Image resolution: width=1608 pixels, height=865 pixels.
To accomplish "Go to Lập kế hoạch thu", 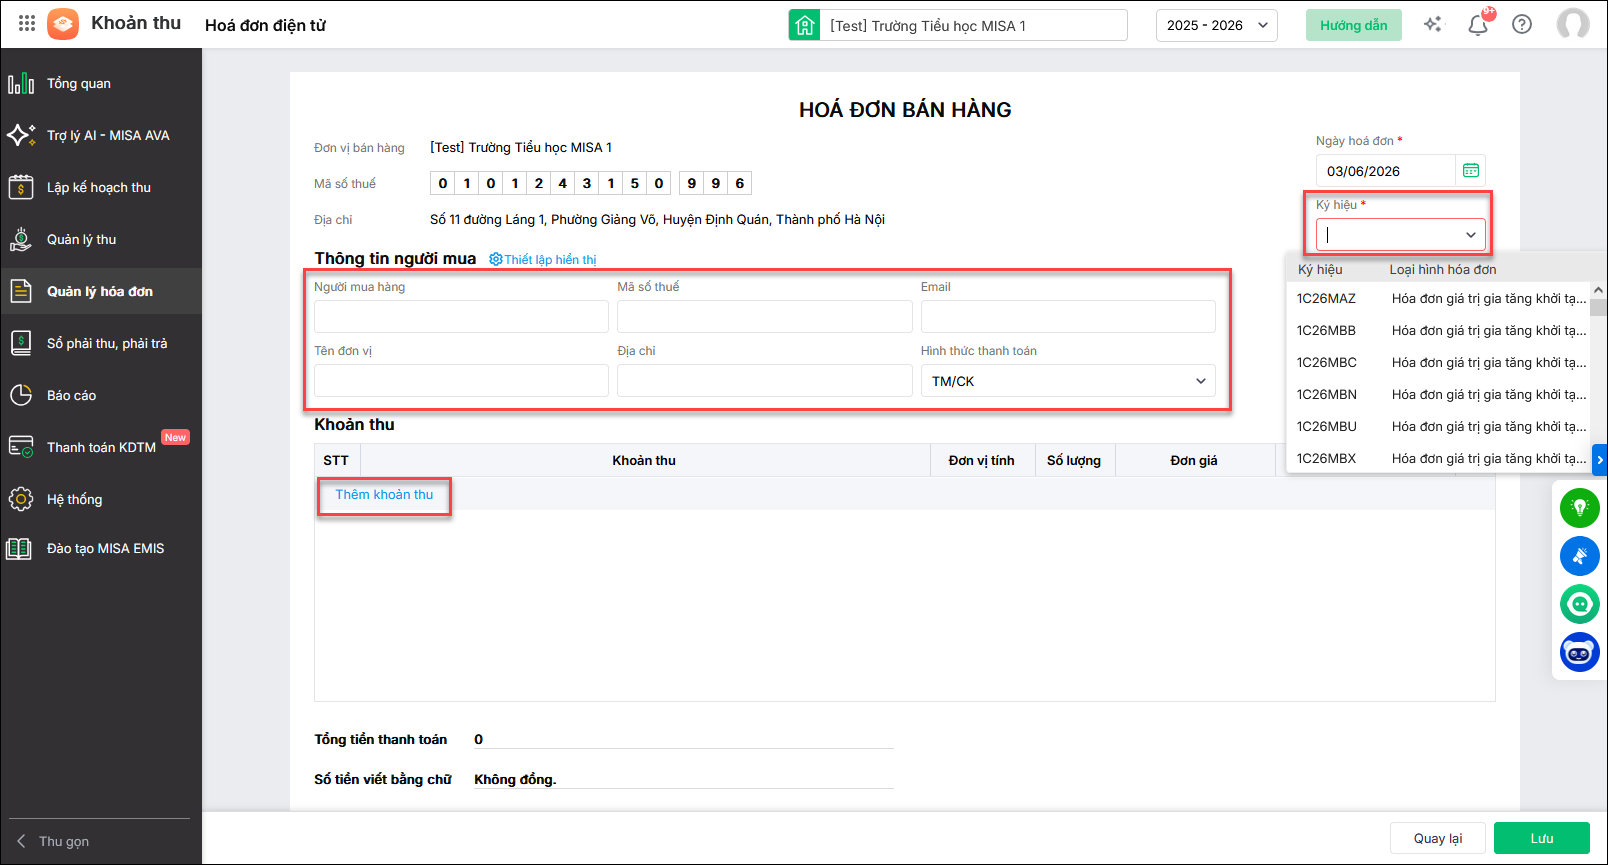I will (99, 187).
